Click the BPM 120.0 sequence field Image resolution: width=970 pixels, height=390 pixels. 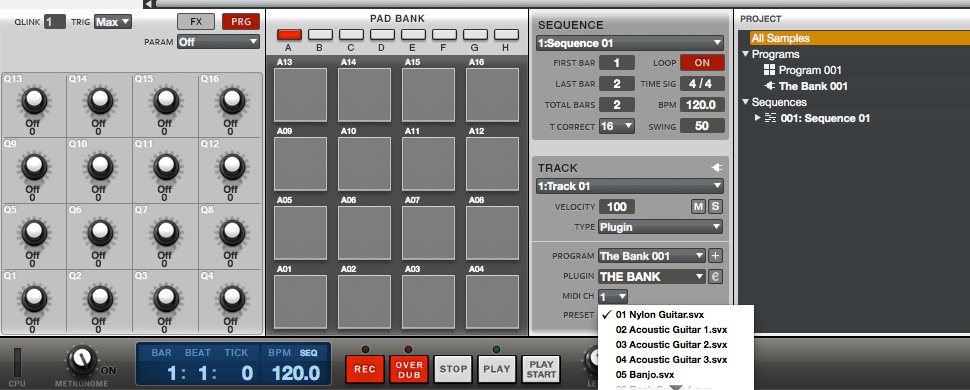pos(702,105)
